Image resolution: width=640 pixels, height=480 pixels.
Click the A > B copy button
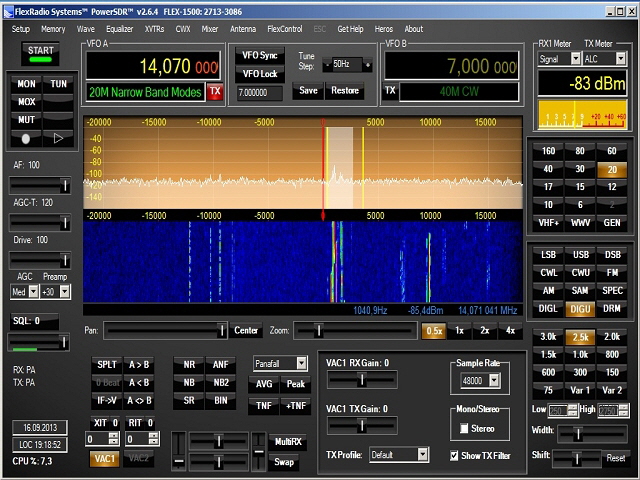tap(139, 365)
